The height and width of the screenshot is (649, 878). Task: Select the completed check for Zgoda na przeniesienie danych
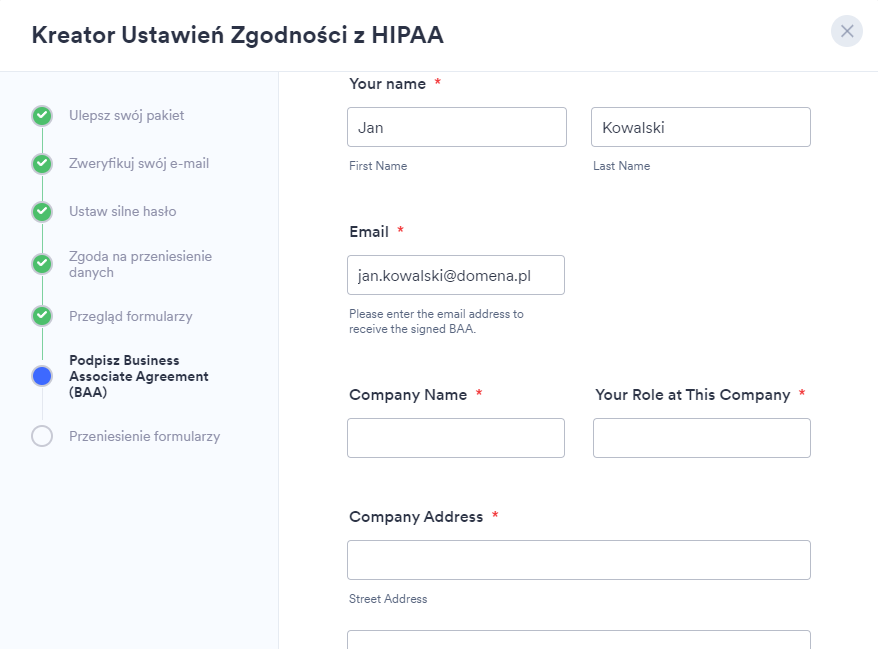click(42, 264)
